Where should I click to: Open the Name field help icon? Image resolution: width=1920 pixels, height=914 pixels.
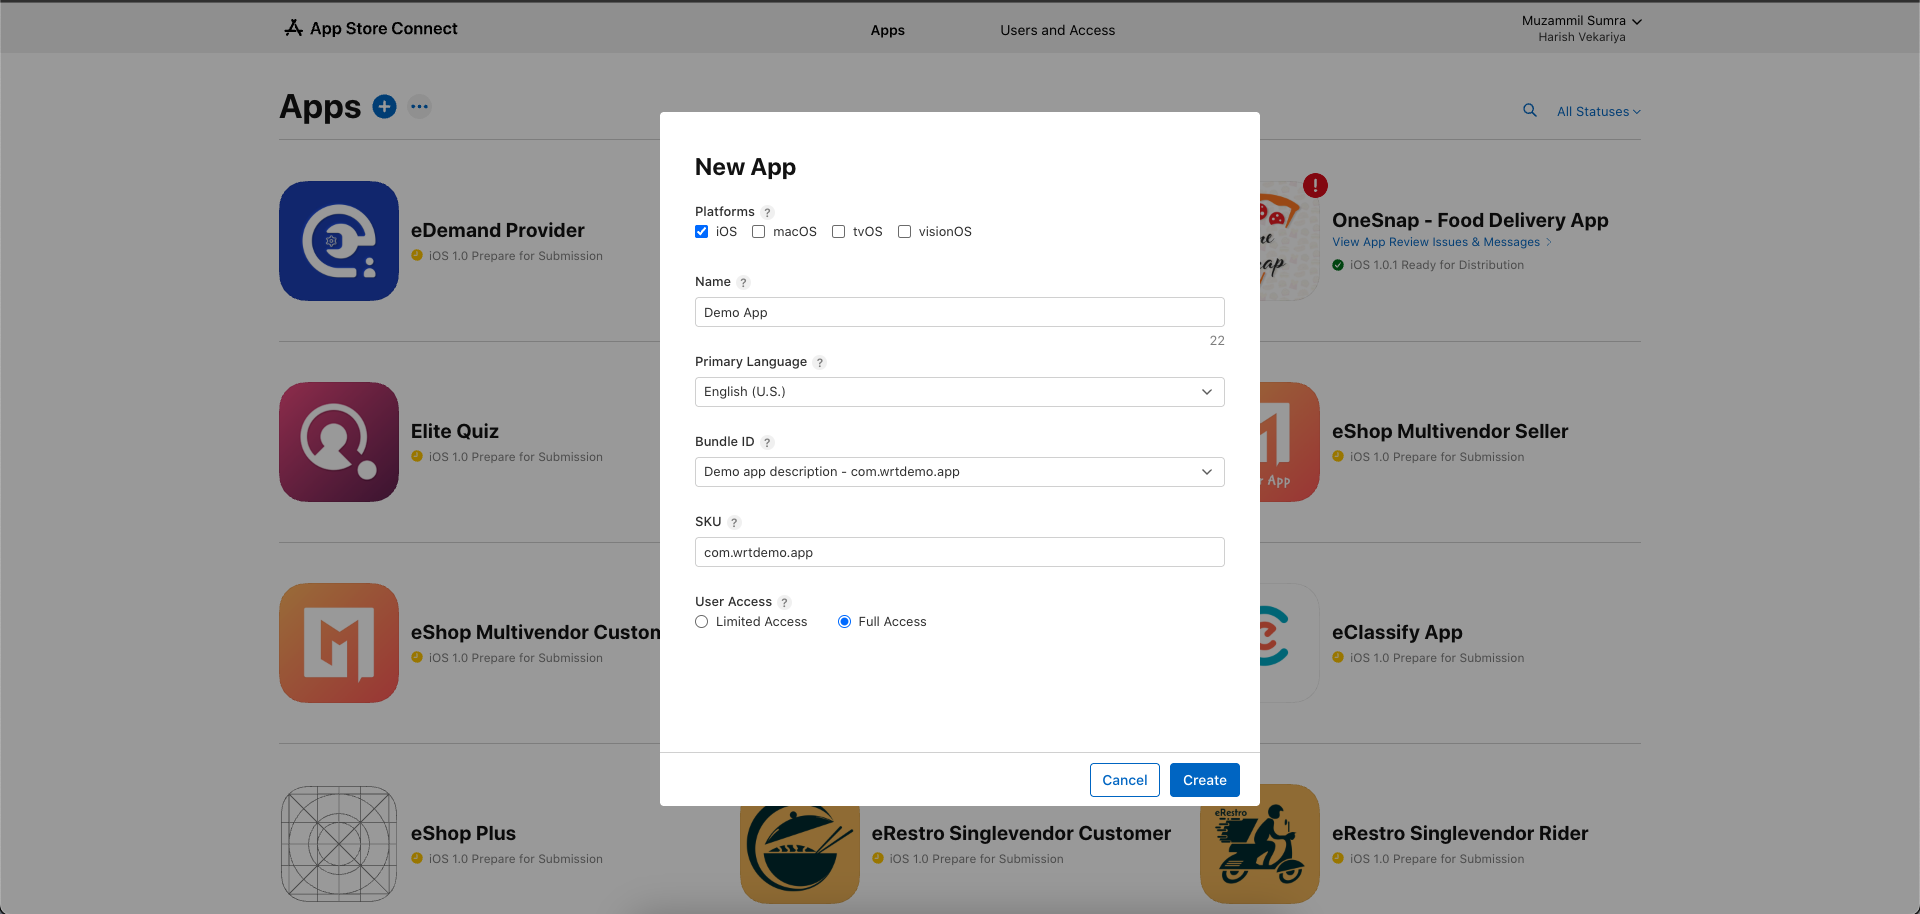tap(743, 282)
